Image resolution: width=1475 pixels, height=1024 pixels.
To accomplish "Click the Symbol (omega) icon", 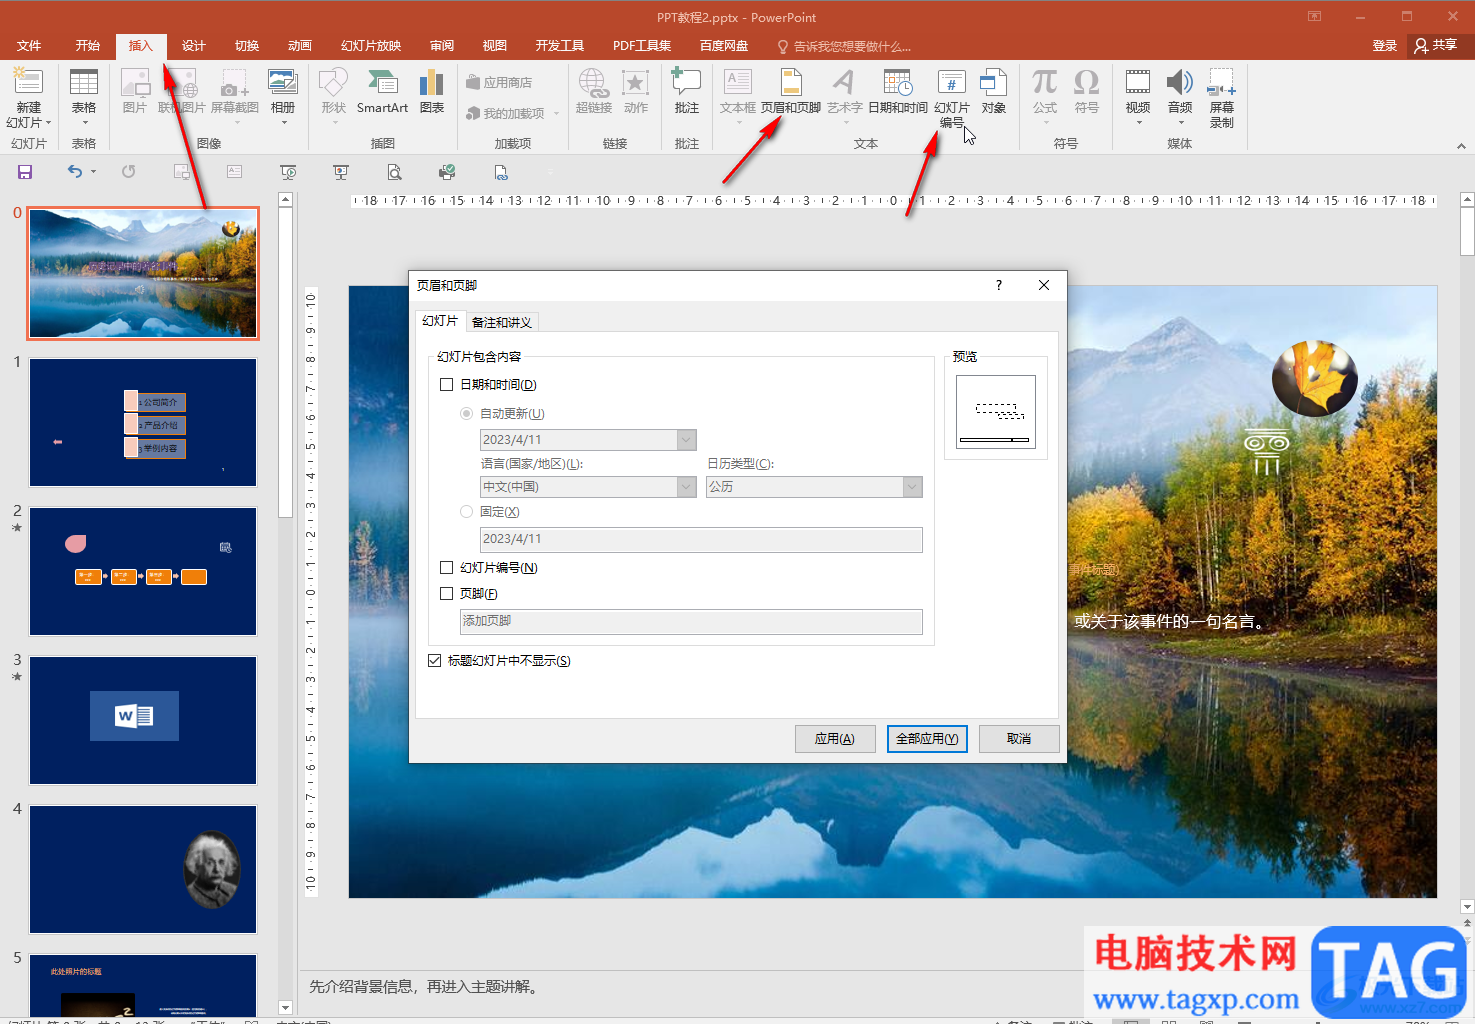I will [1086, 90].
